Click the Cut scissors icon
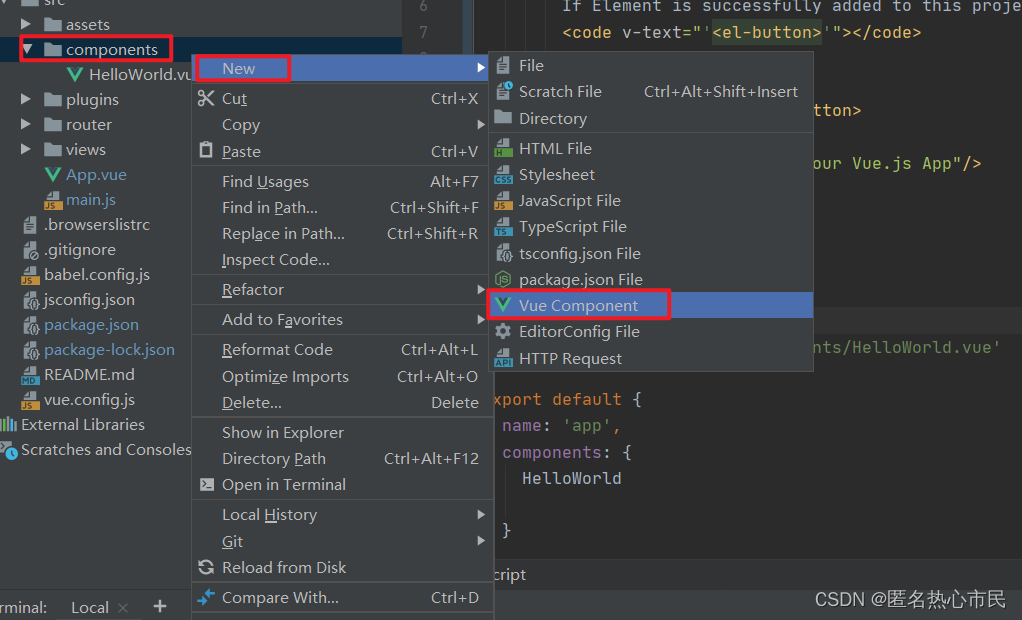The height and width of the screenshot is (620, 1022). [x=206, y=98]
